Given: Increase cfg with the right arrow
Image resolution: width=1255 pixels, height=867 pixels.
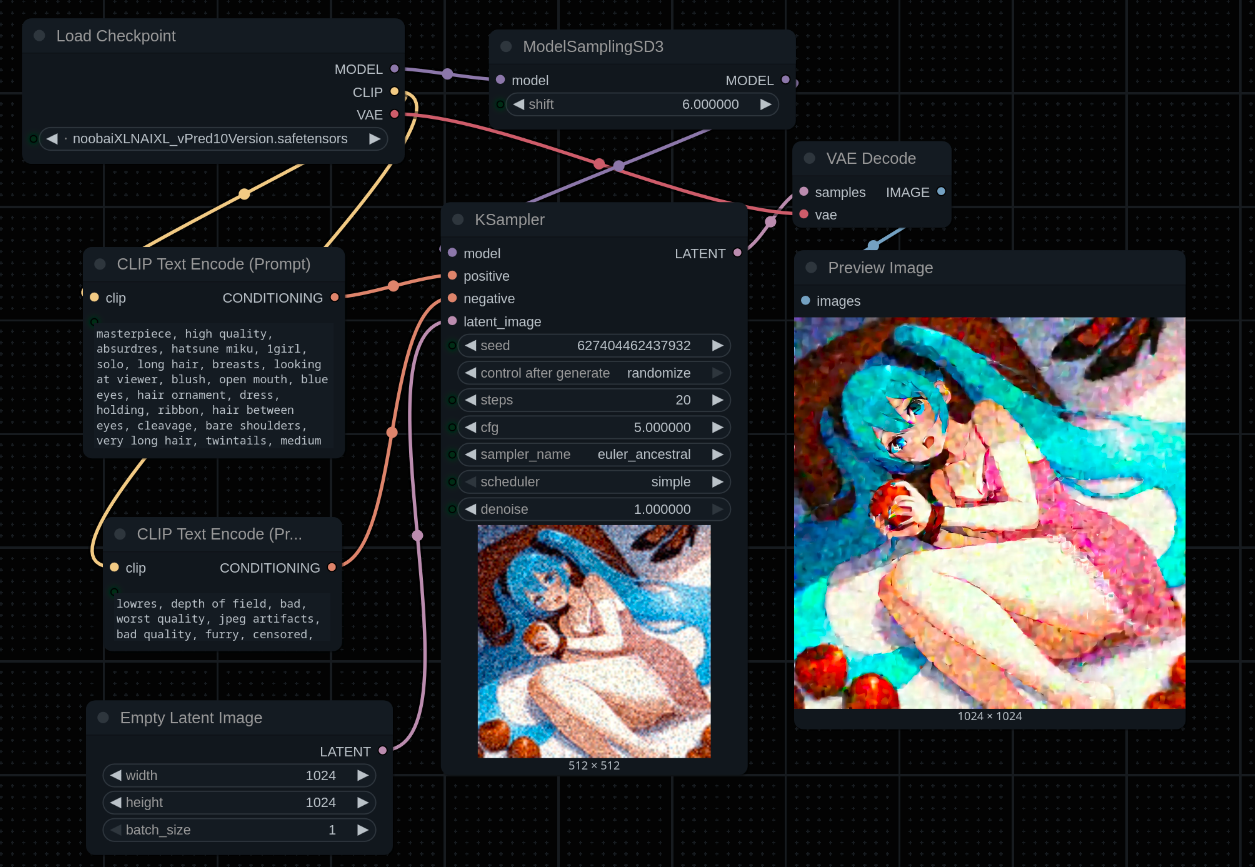Looking at the screenshot, I should 717,427.
